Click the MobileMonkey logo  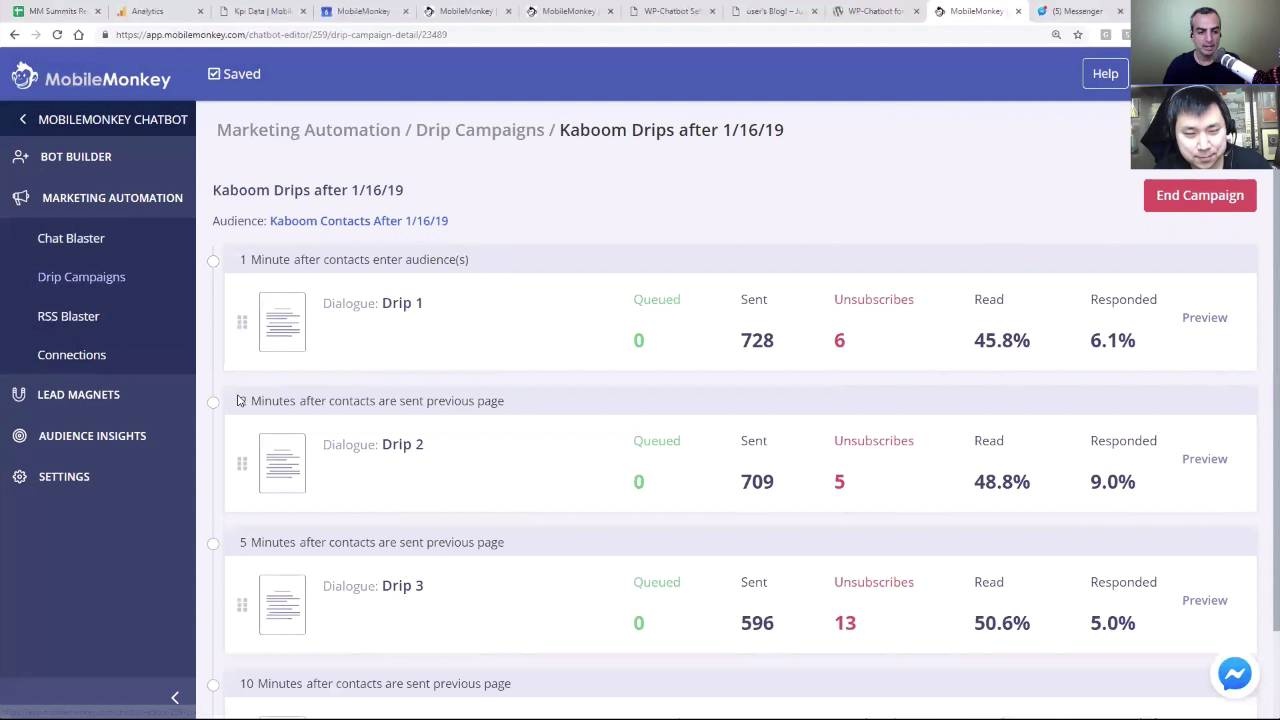(x=91, y=76)
